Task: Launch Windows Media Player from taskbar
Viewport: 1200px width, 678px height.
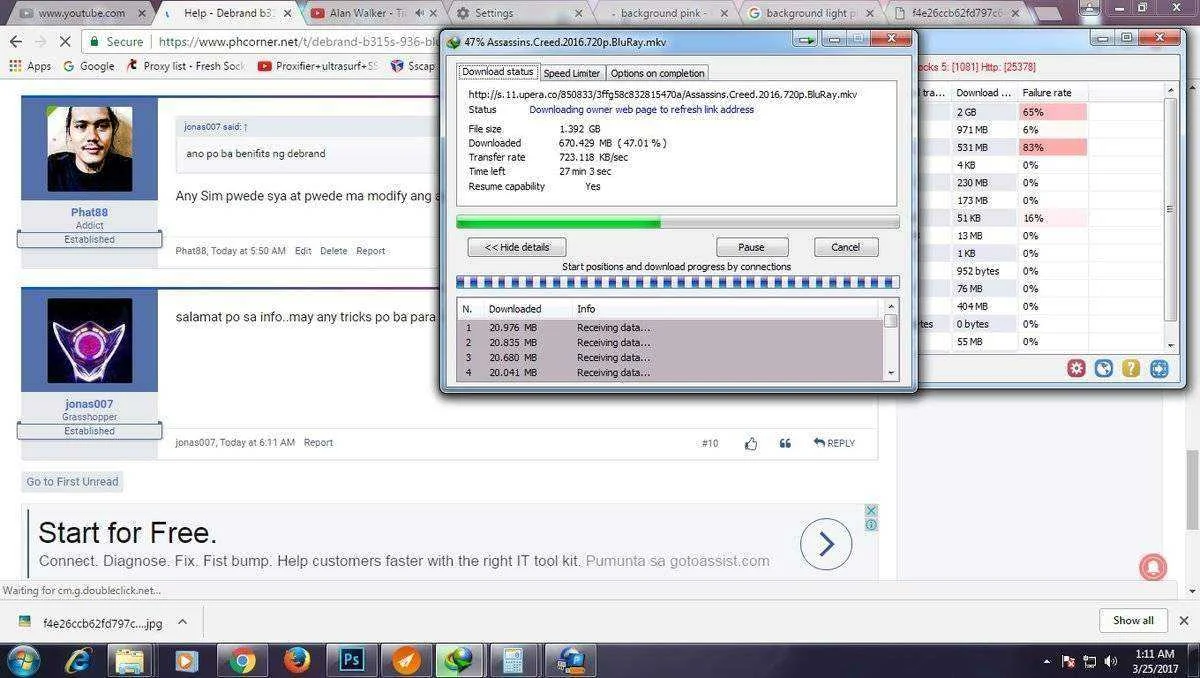Action: (x=186, y=661)
